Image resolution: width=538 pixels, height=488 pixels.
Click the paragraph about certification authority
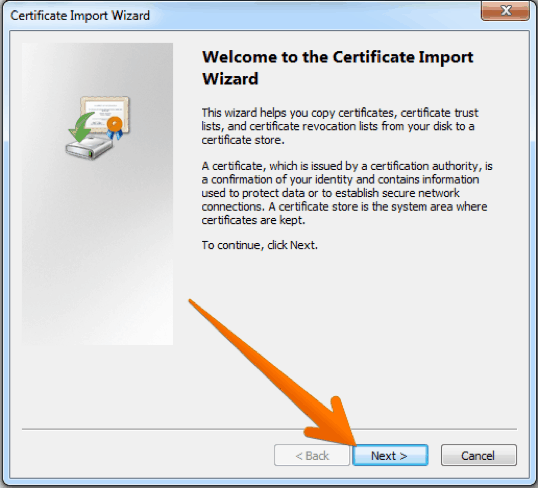coord(347,193)
